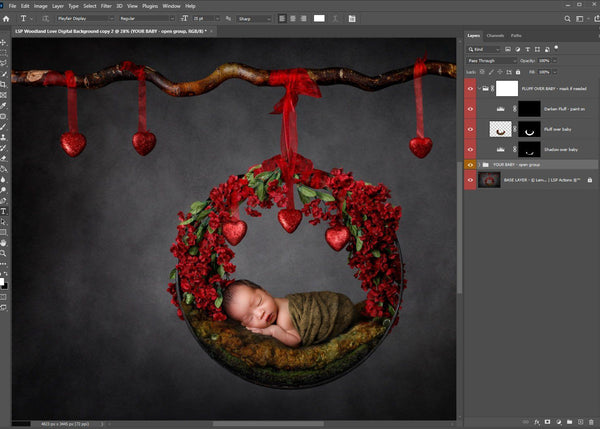This screenshot has width=600, height=429.
Task: Click the Home icon in options bar
Action: coord(6,18)
